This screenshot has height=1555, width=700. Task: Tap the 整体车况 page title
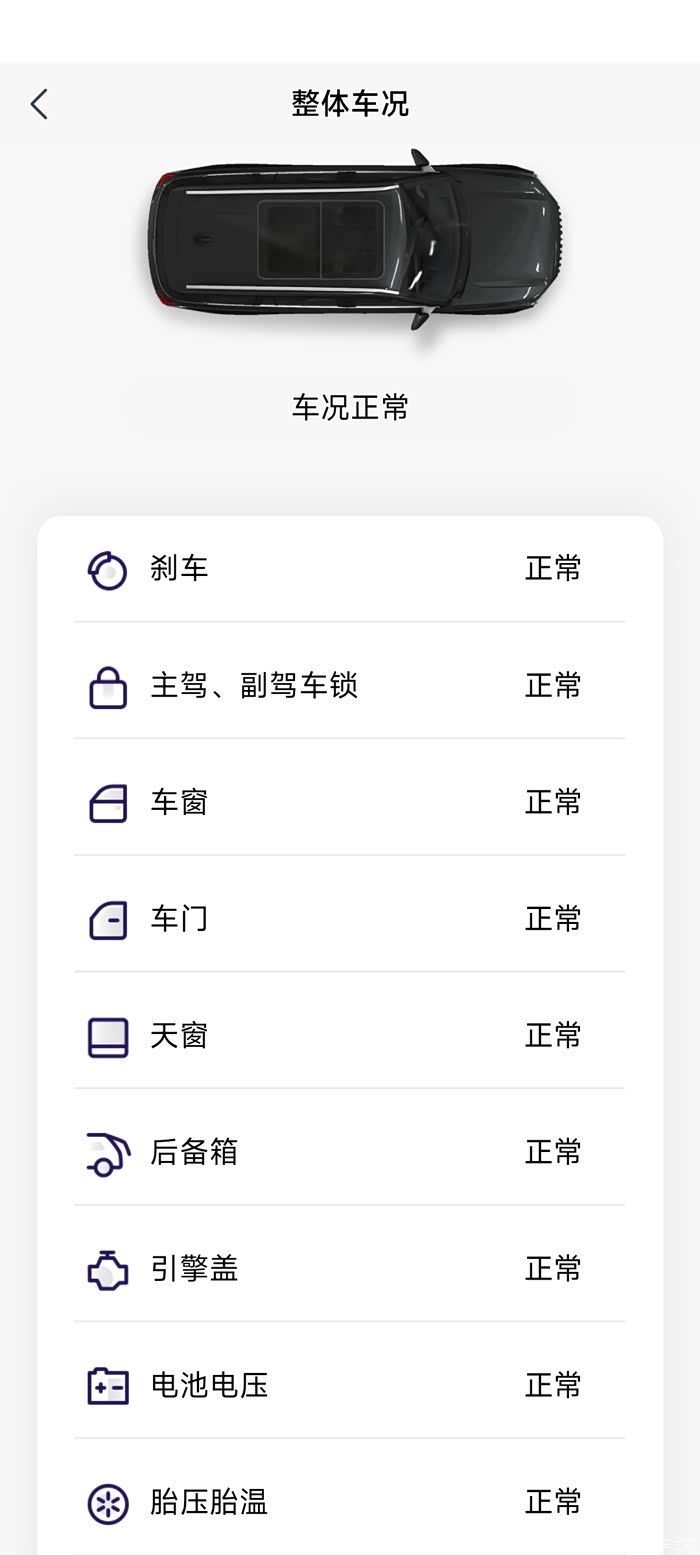coord(350,104)
